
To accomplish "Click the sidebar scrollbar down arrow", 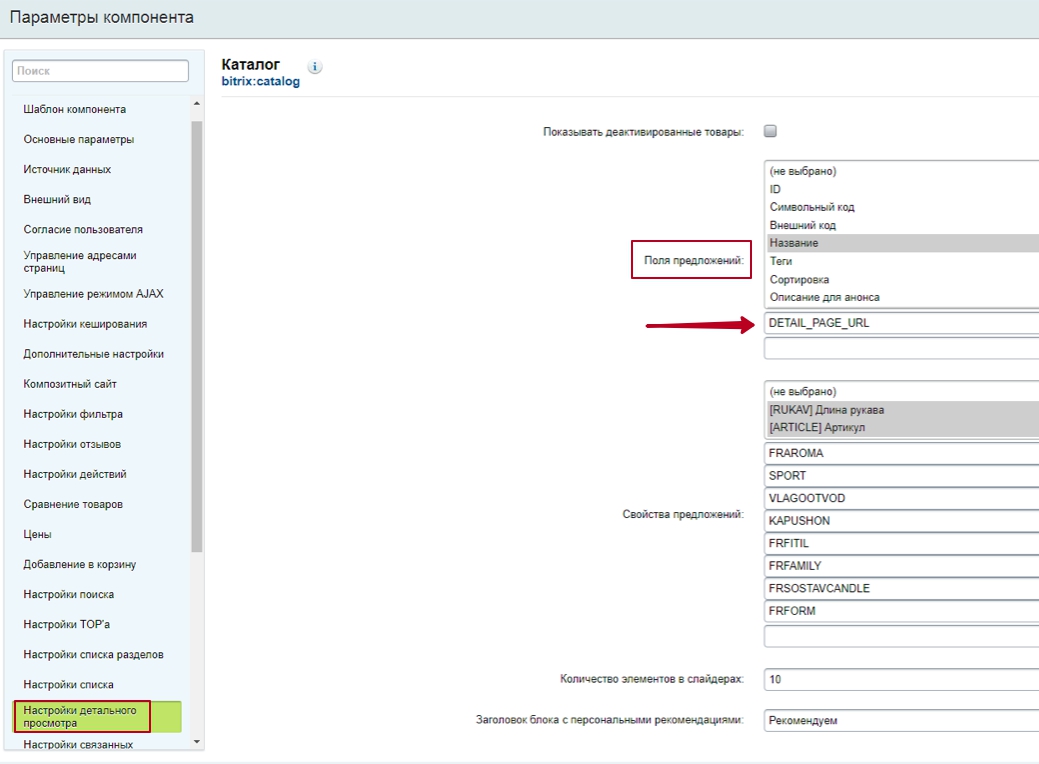I will coord(196,742).
